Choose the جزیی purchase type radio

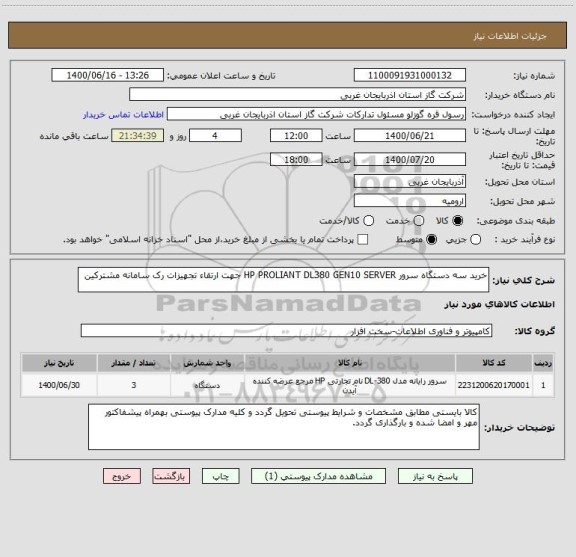475,240
